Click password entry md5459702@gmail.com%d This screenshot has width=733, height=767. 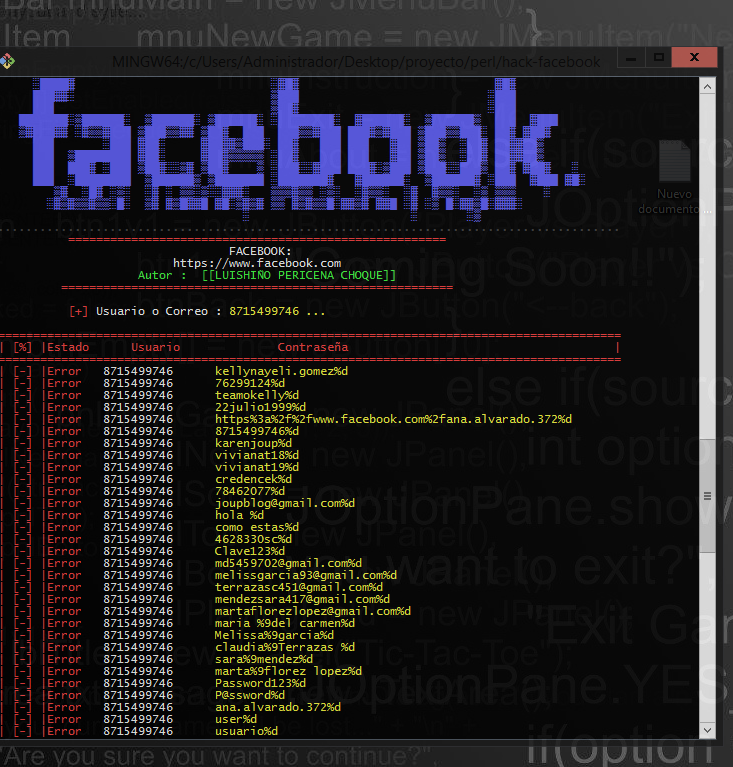click(x=289, y=563)
